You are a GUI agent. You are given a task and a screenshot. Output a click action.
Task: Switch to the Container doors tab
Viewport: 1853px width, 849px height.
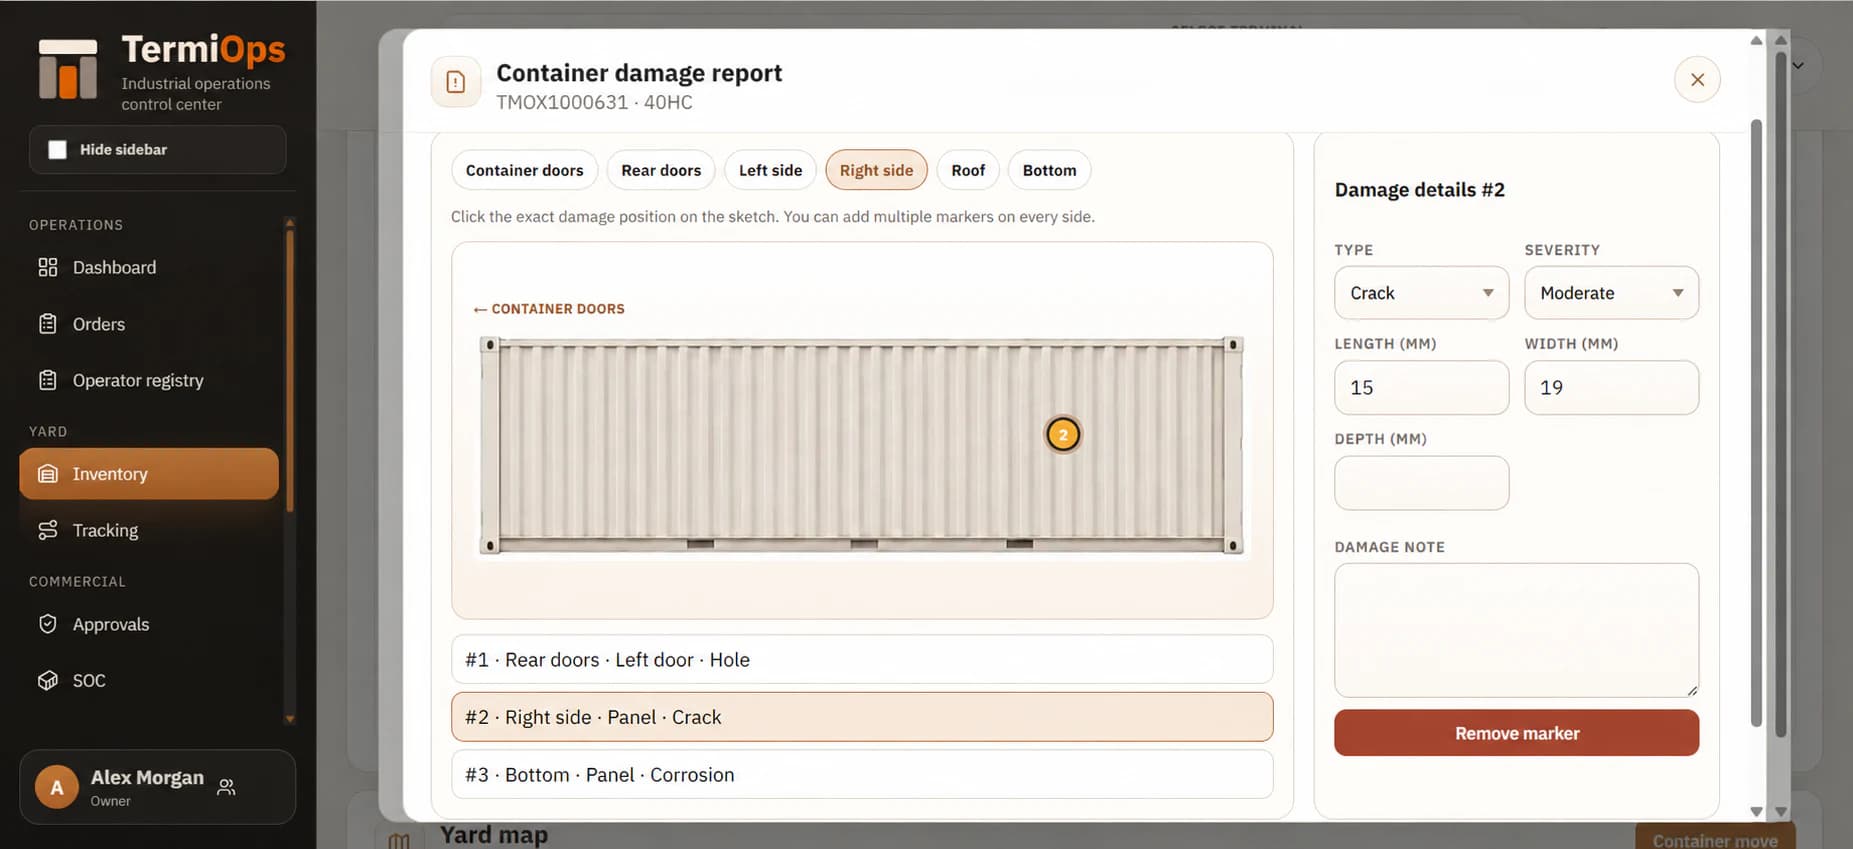pos(524,171)
